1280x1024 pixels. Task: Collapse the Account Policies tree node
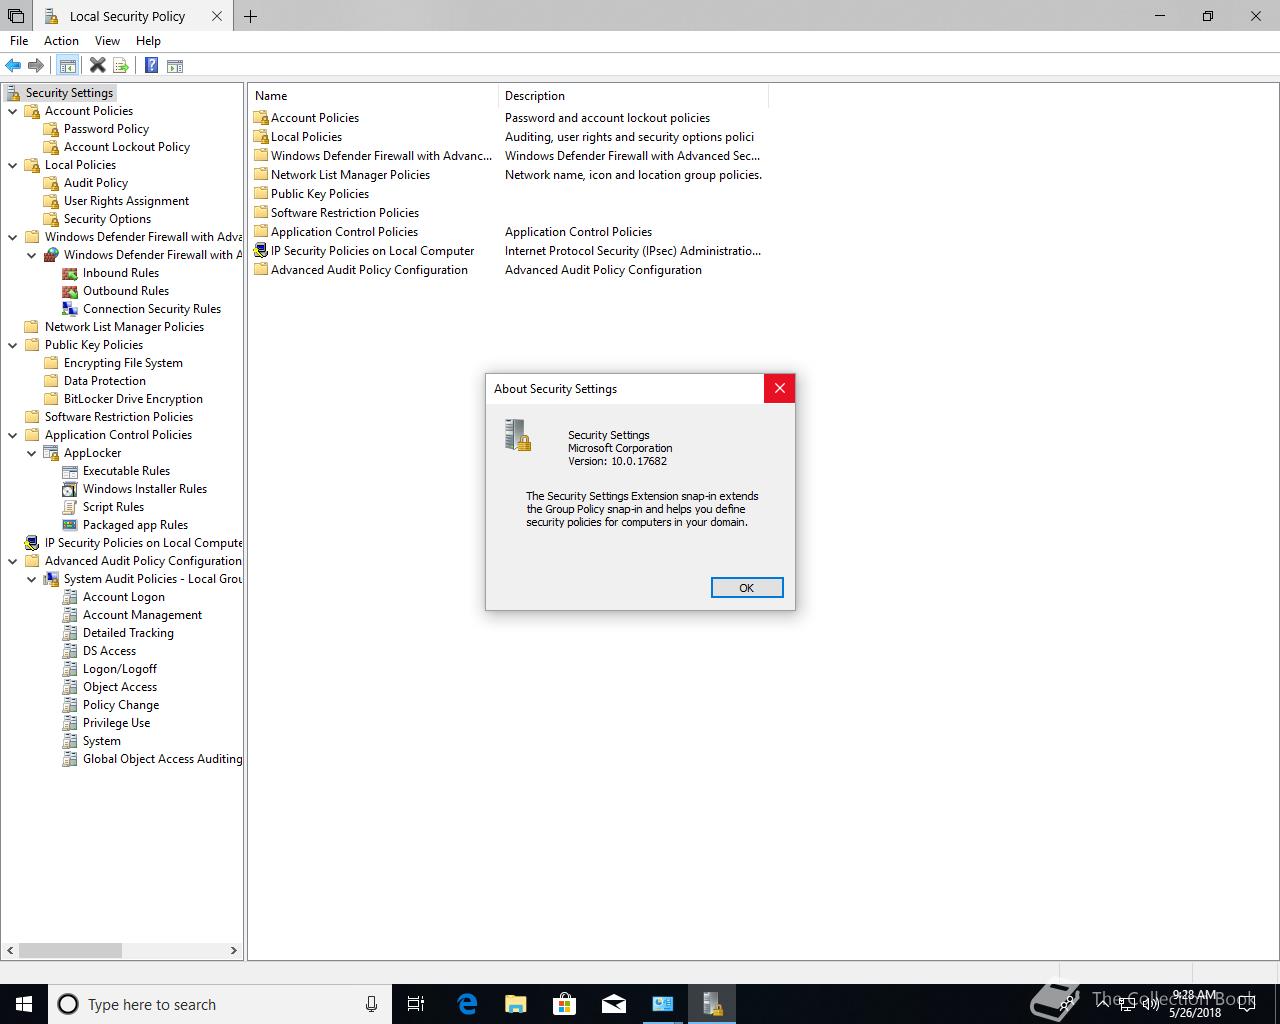point(13,111)
